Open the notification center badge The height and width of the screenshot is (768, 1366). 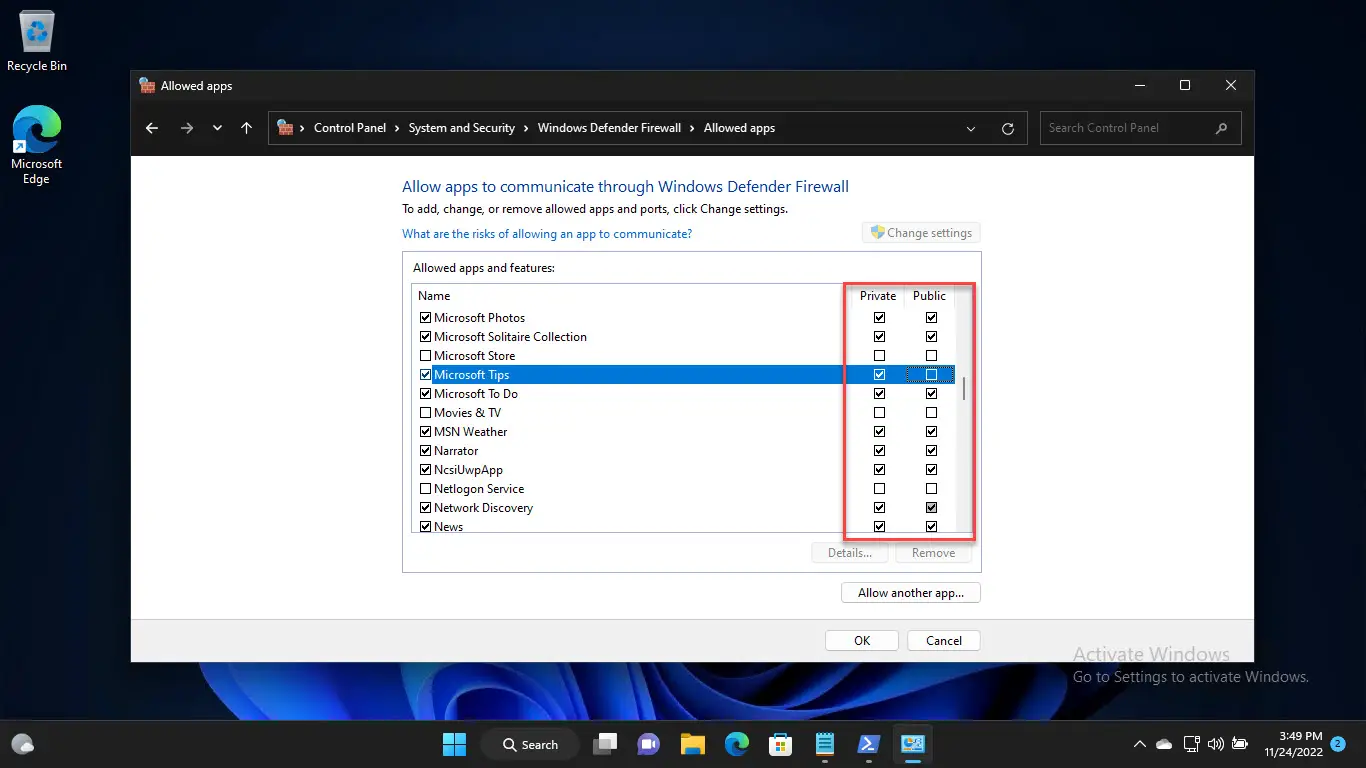click(x=1338, y=744)
